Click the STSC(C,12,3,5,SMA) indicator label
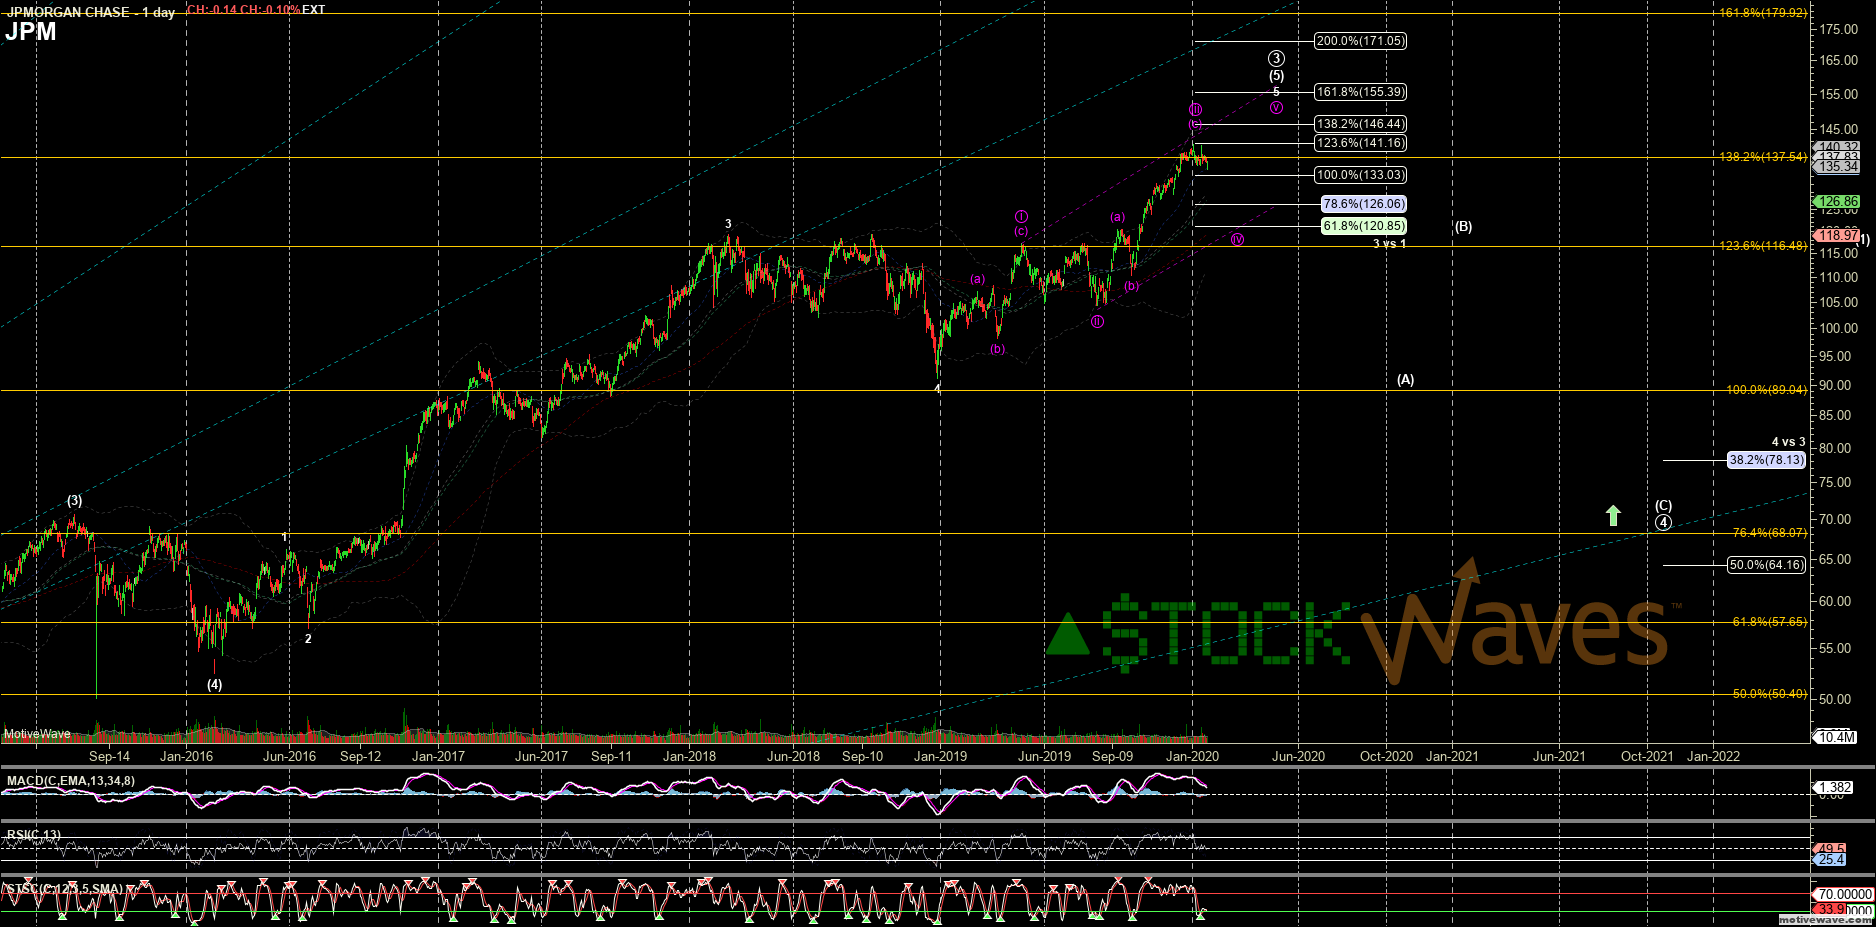1876x927 pixels. click(x=64, y=889)
